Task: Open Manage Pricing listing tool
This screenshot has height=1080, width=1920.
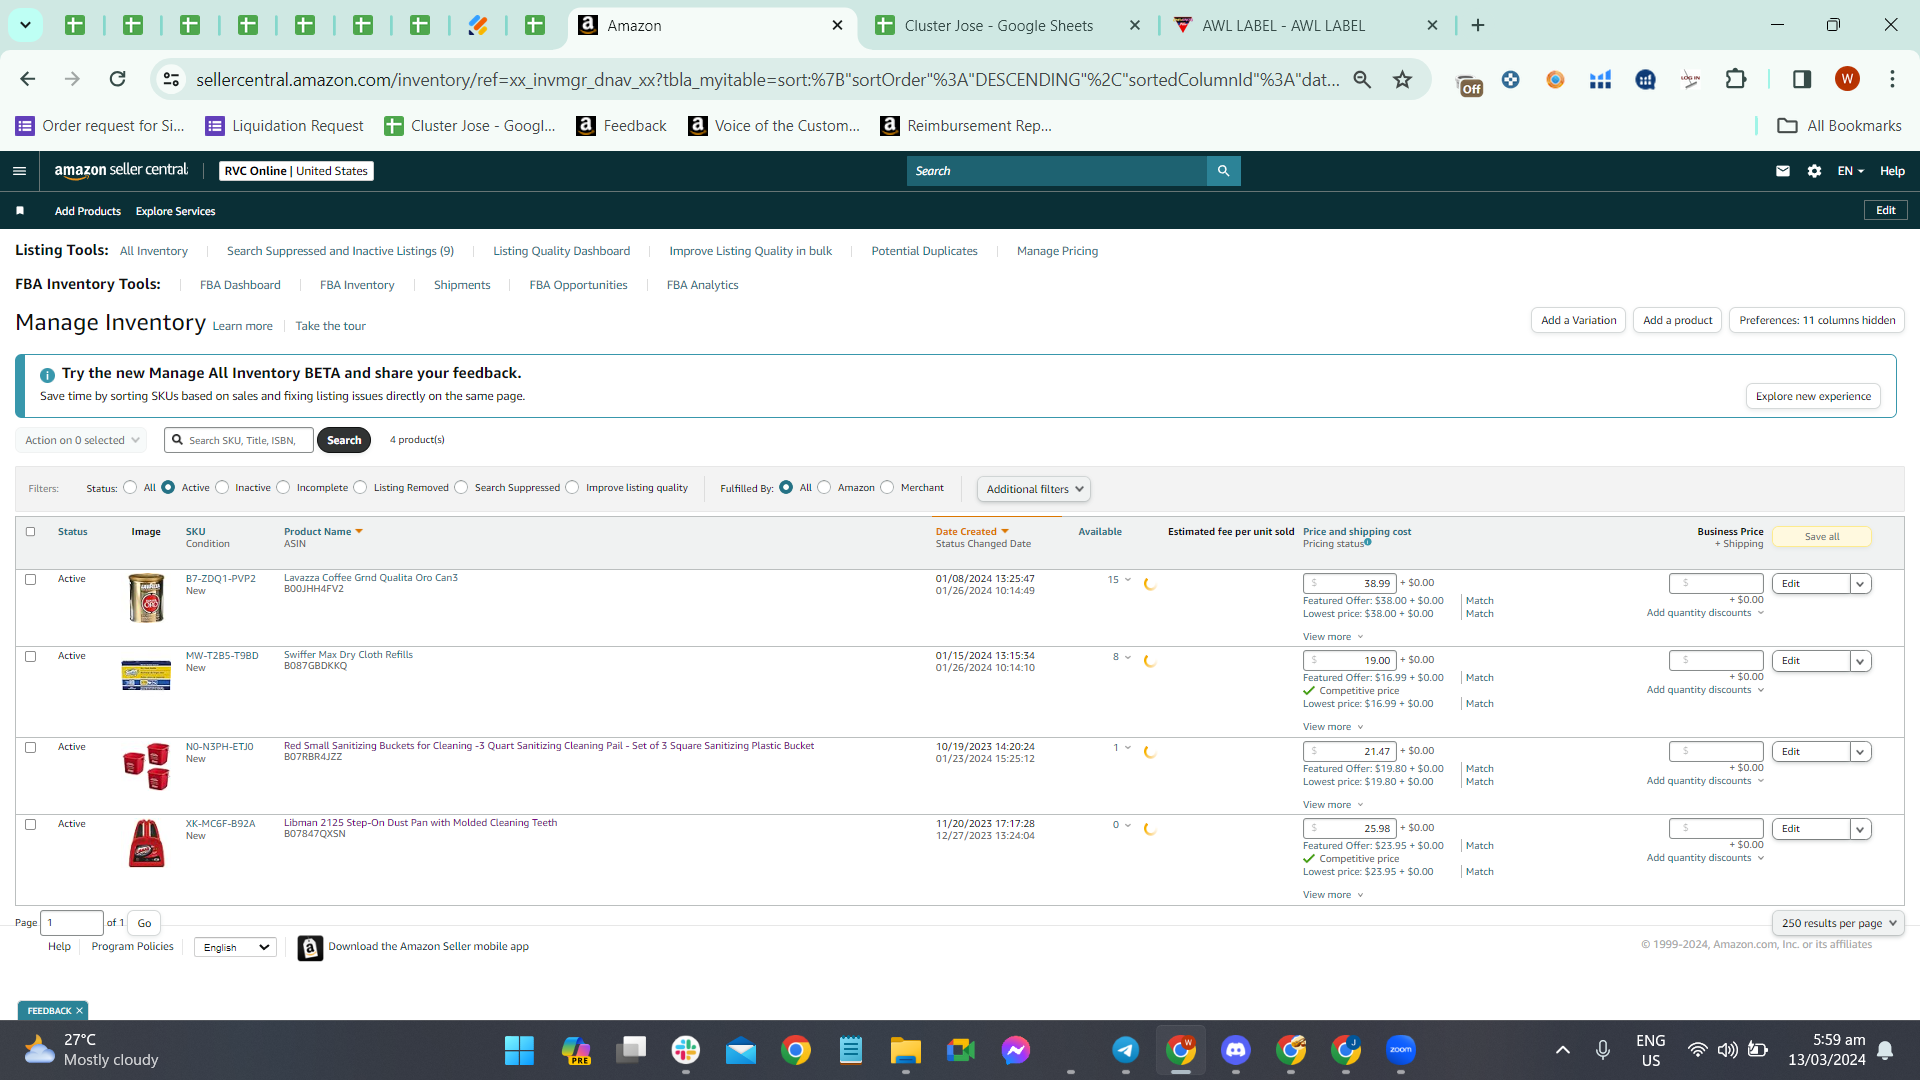Action: (1057, 251)
